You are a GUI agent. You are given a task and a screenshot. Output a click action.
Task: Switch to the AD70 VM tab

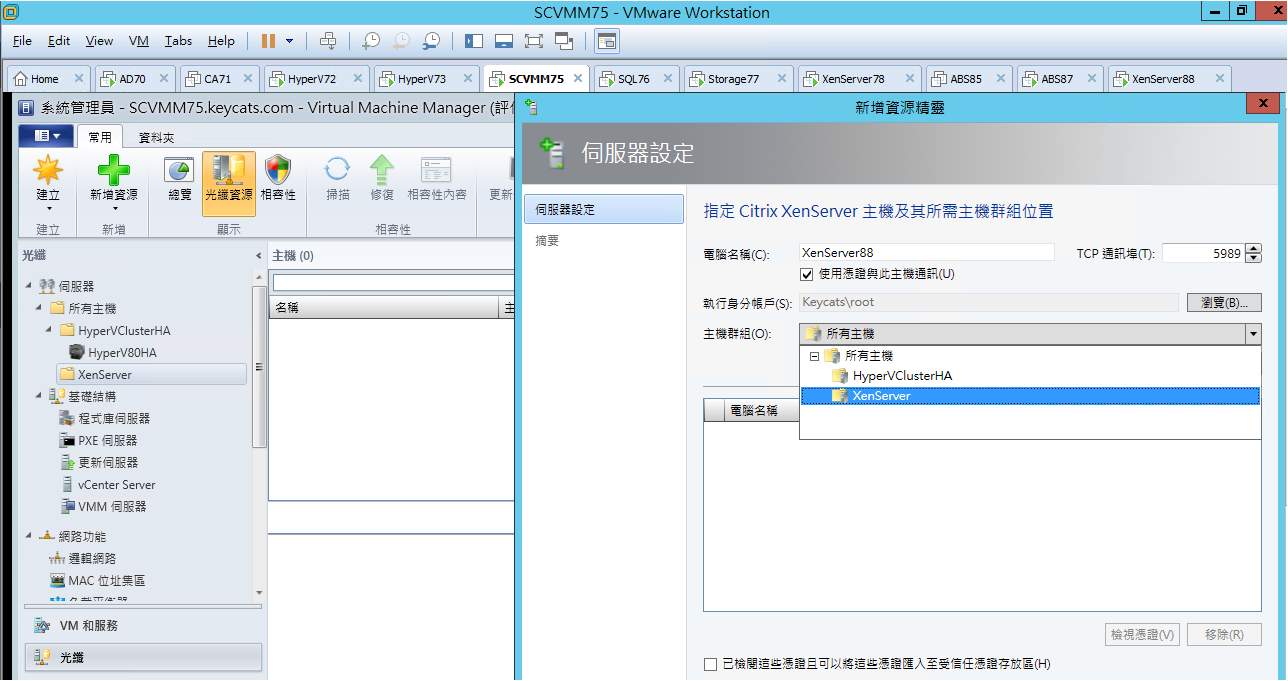click(132, 79)
